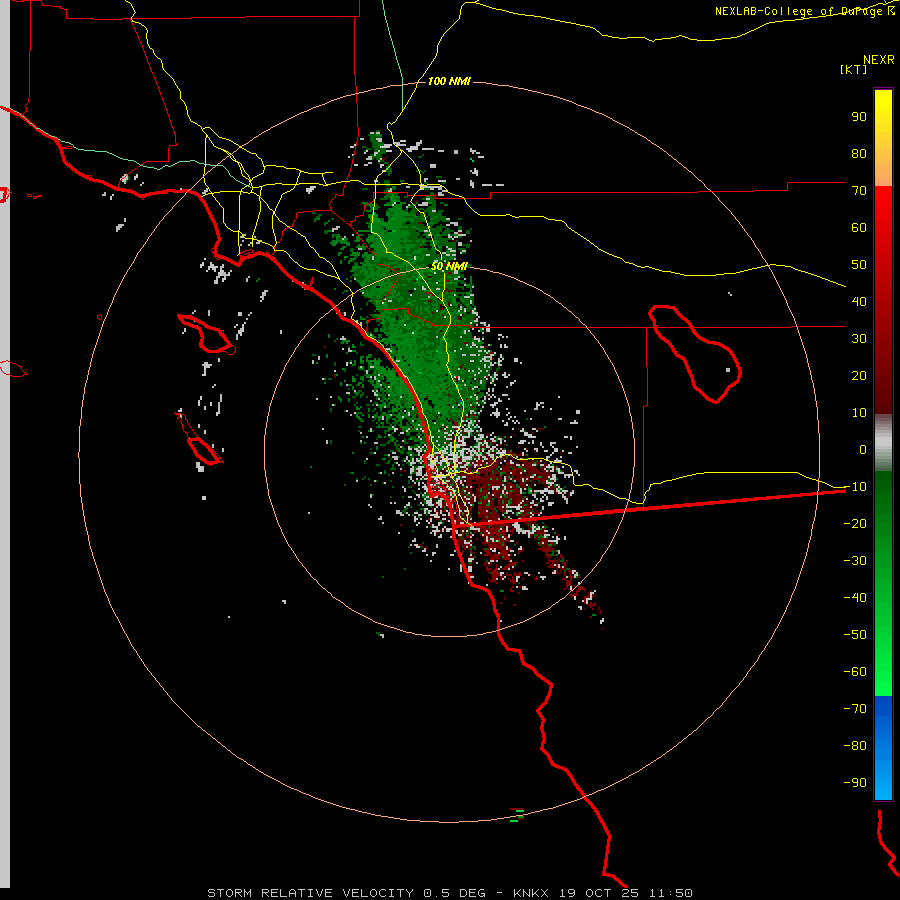Click the 50 value on velocity scale
This screenshot has height=900, width=900.
tap(859, 265)
